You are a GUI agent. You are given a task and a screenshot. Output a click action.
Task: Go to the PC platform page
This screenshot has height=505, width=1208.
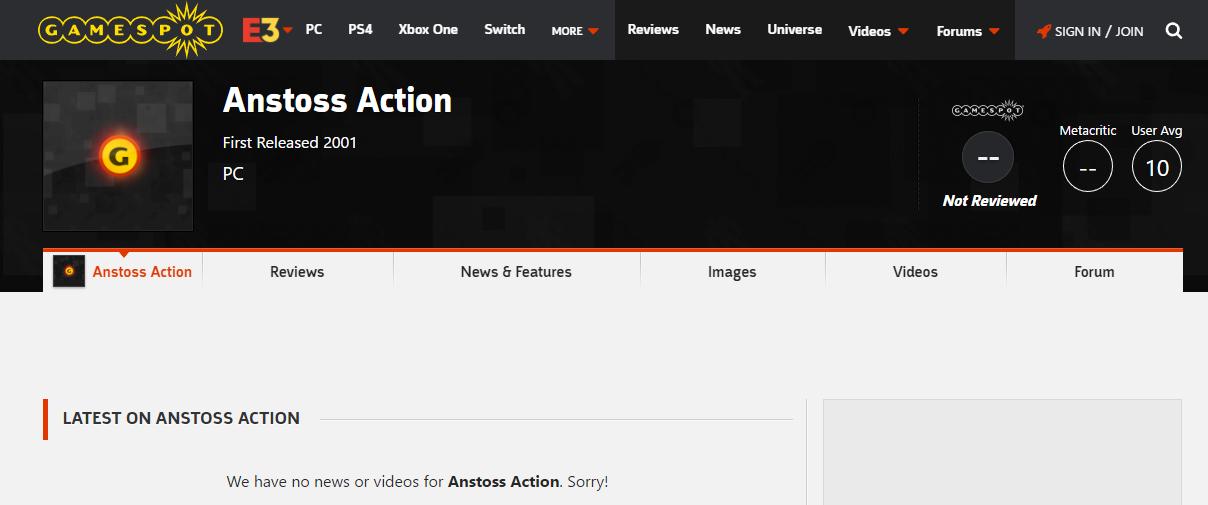[x=314, y=30]
